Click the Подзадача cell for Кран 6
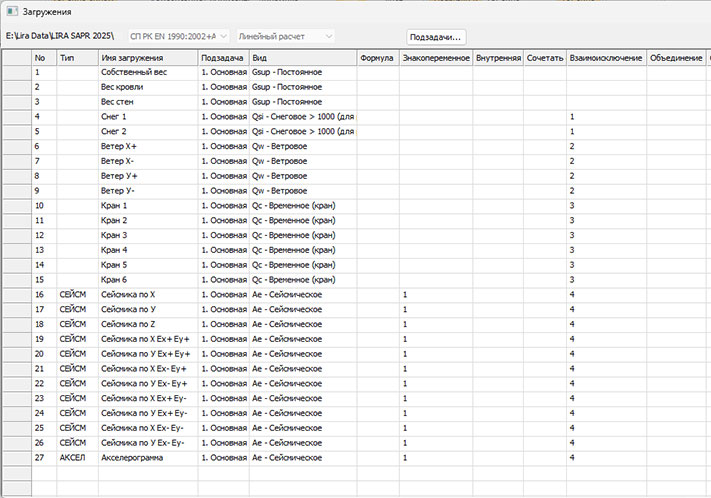711x498 pixels. (224, 280)
